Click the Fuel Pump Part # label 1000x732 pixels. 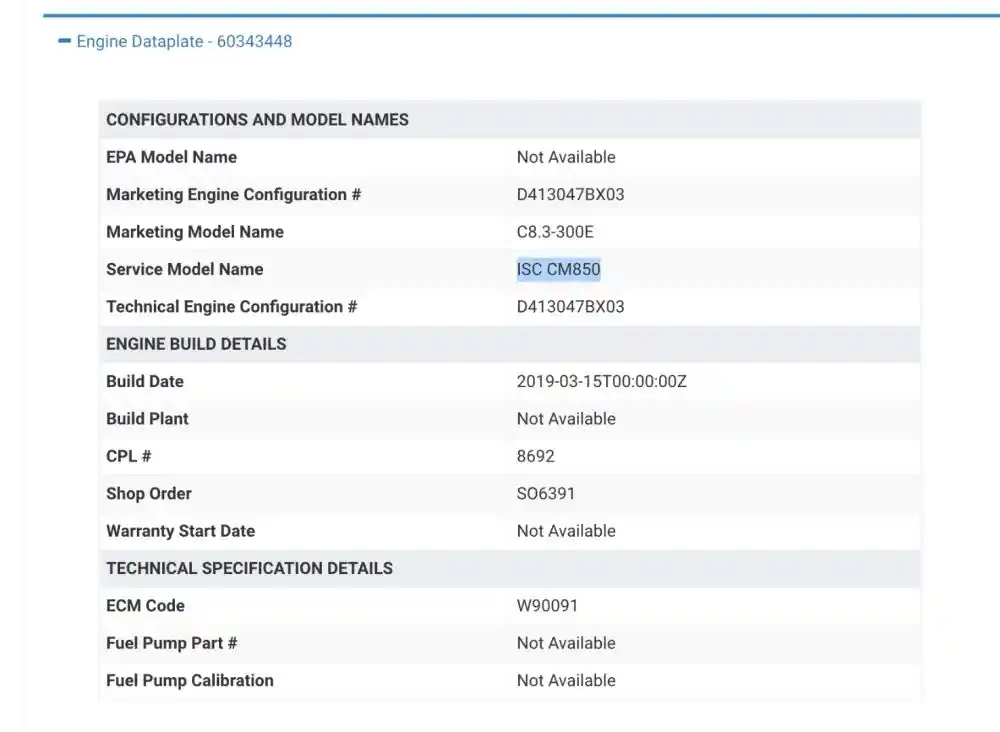click(172, 643)
